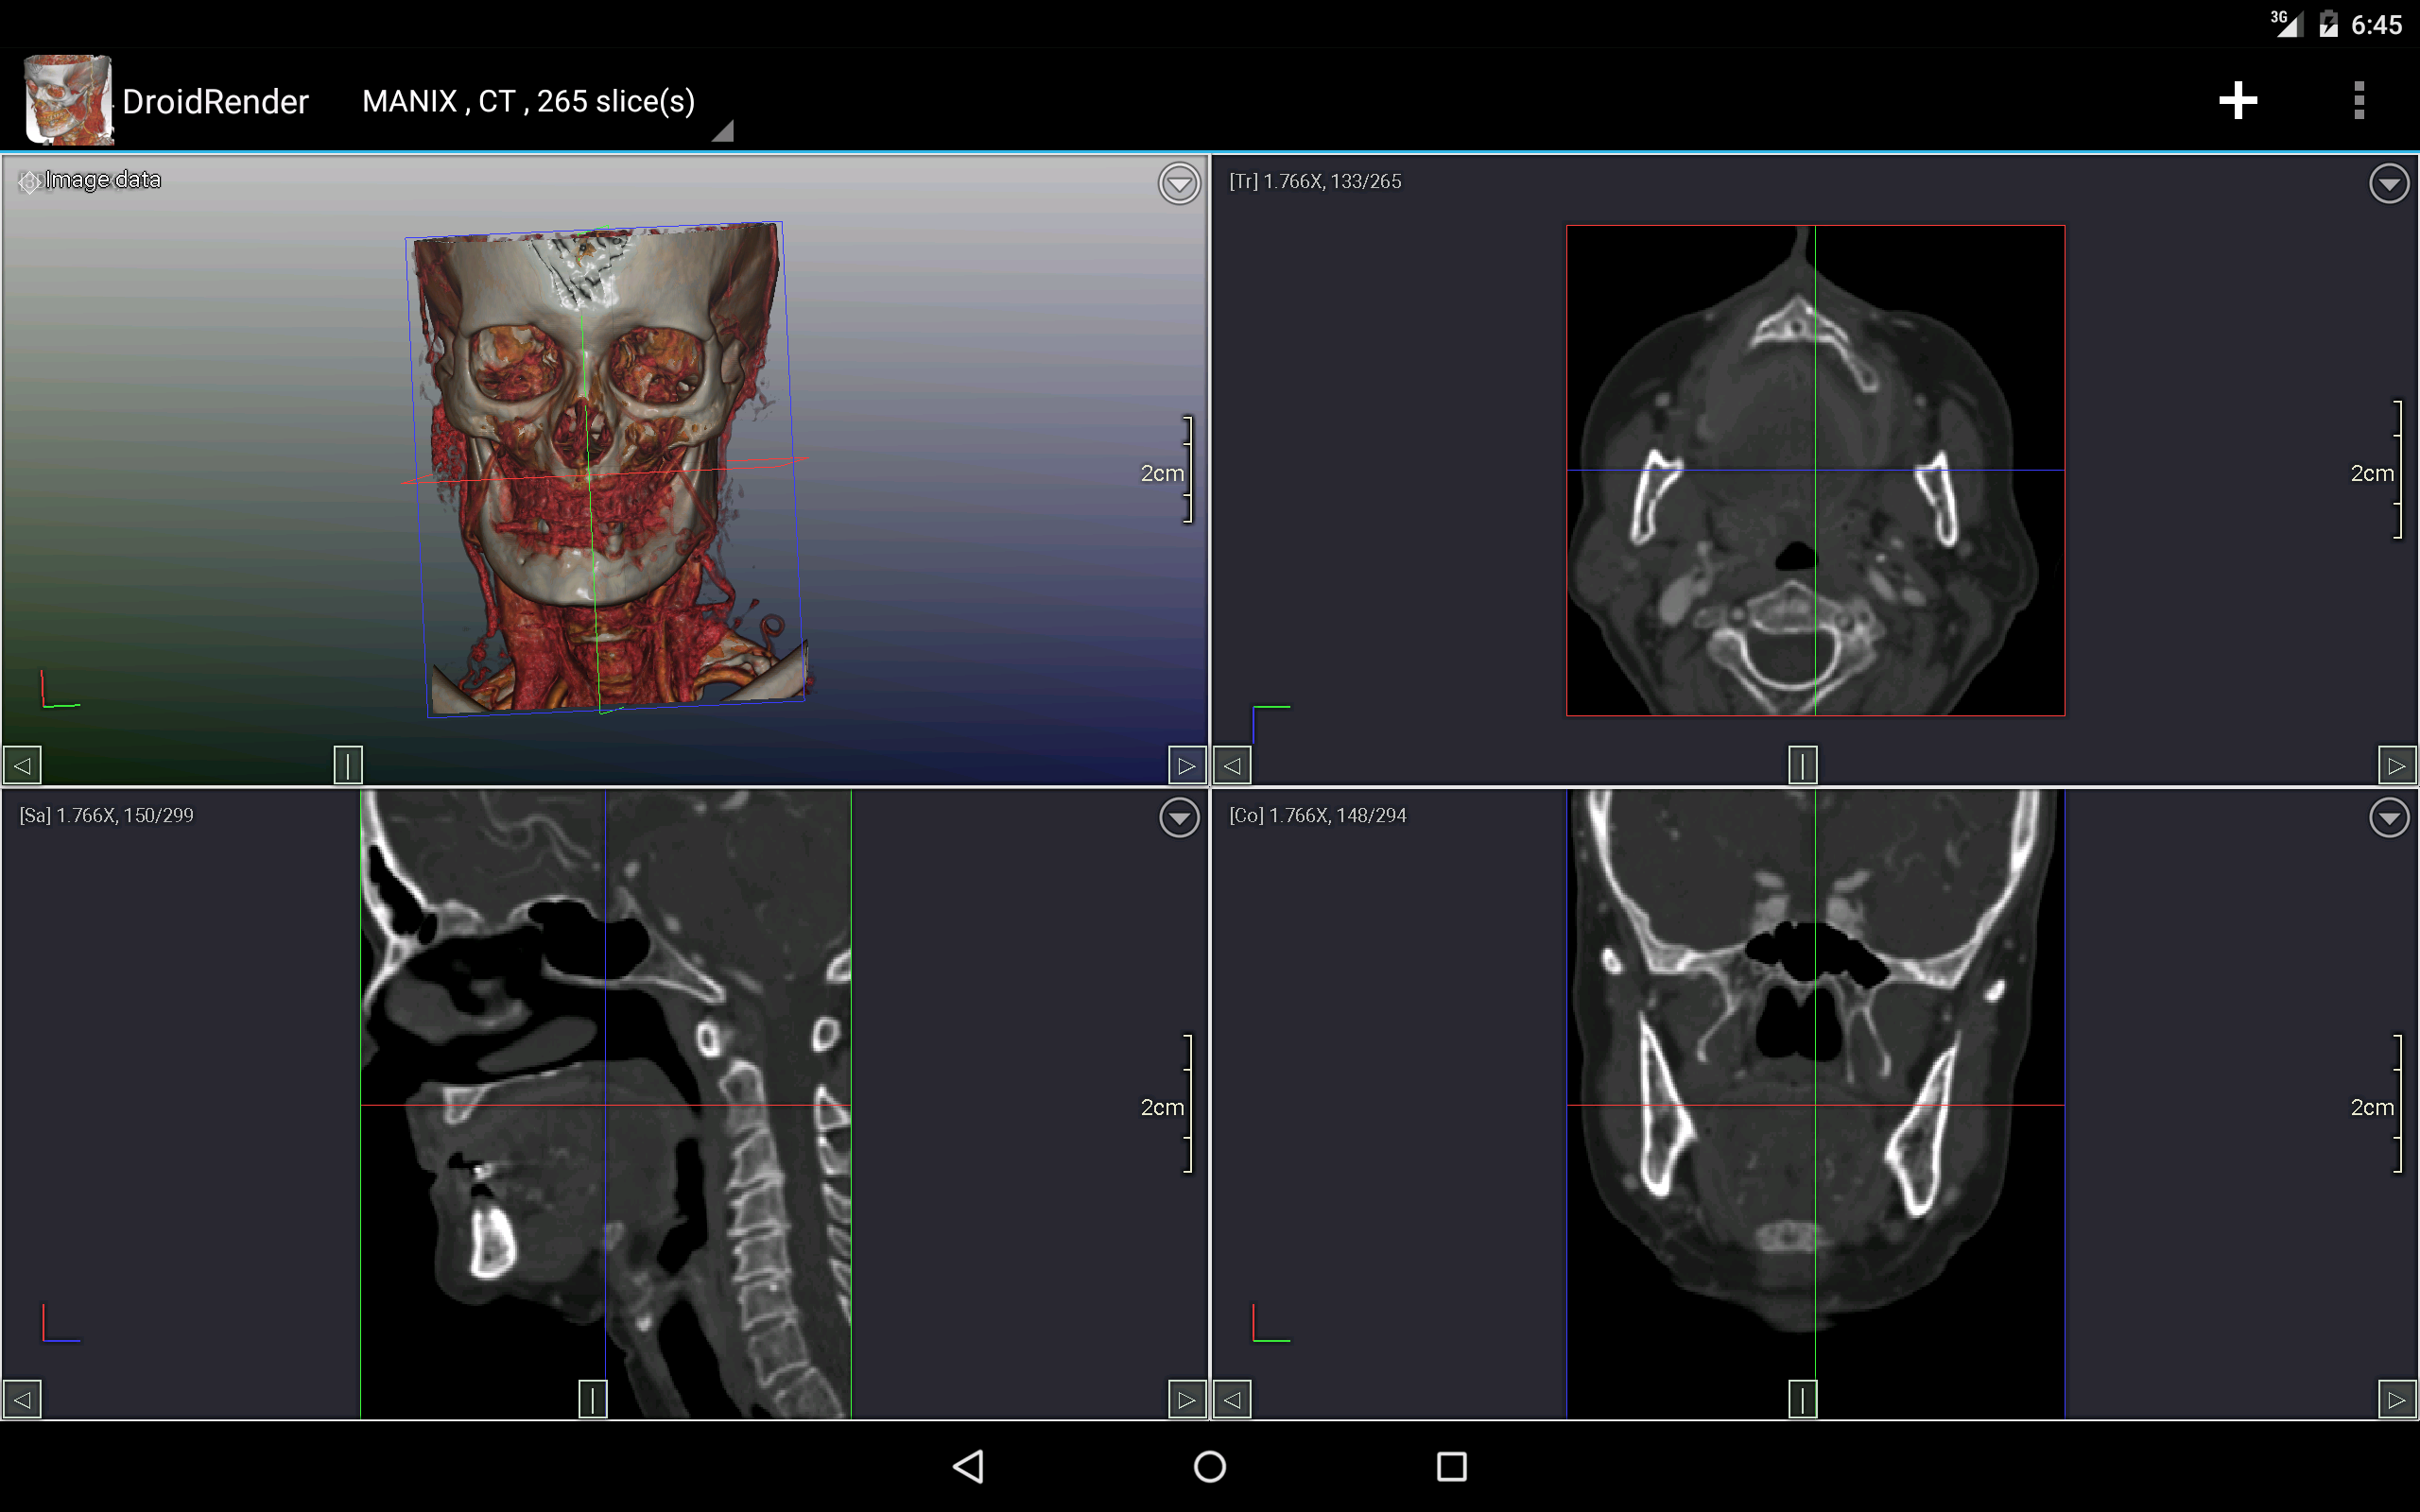Viewport: 2420px width, 1512px height.
Task: Open the MANIX CT 265 slices dataset dropdown
Action: pos(547,103)
